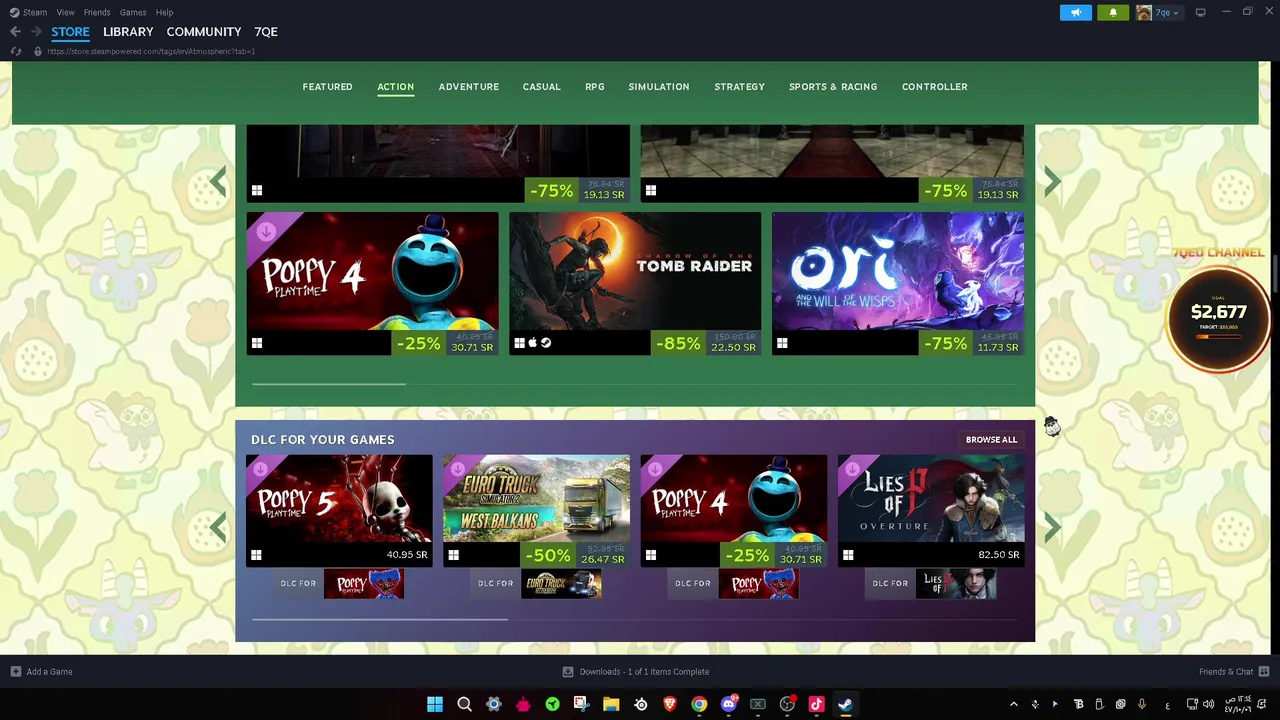The height and width of the screenshot is (720, 1280).
Task: Select the CONTROLLER category tab
Action: [934, 87]
